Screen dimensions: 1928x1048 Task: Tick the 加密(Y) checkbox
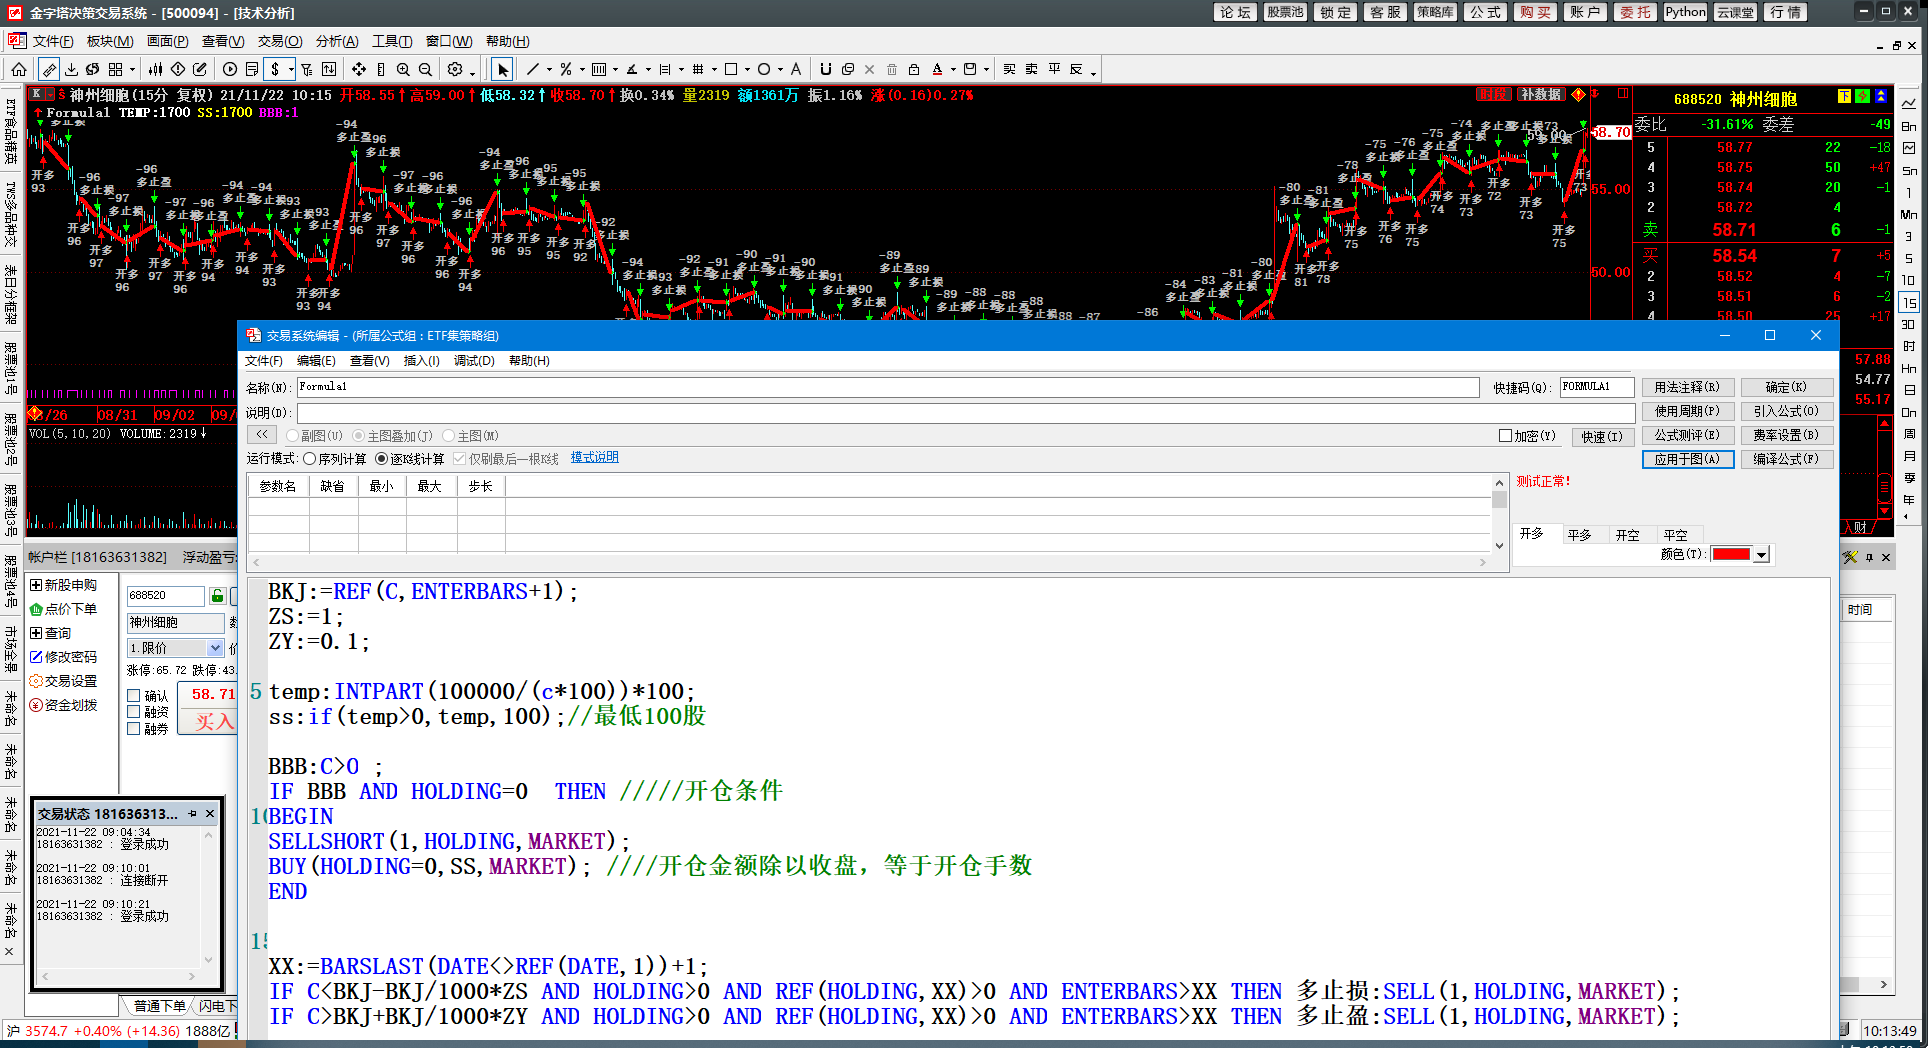(1505, 436)
